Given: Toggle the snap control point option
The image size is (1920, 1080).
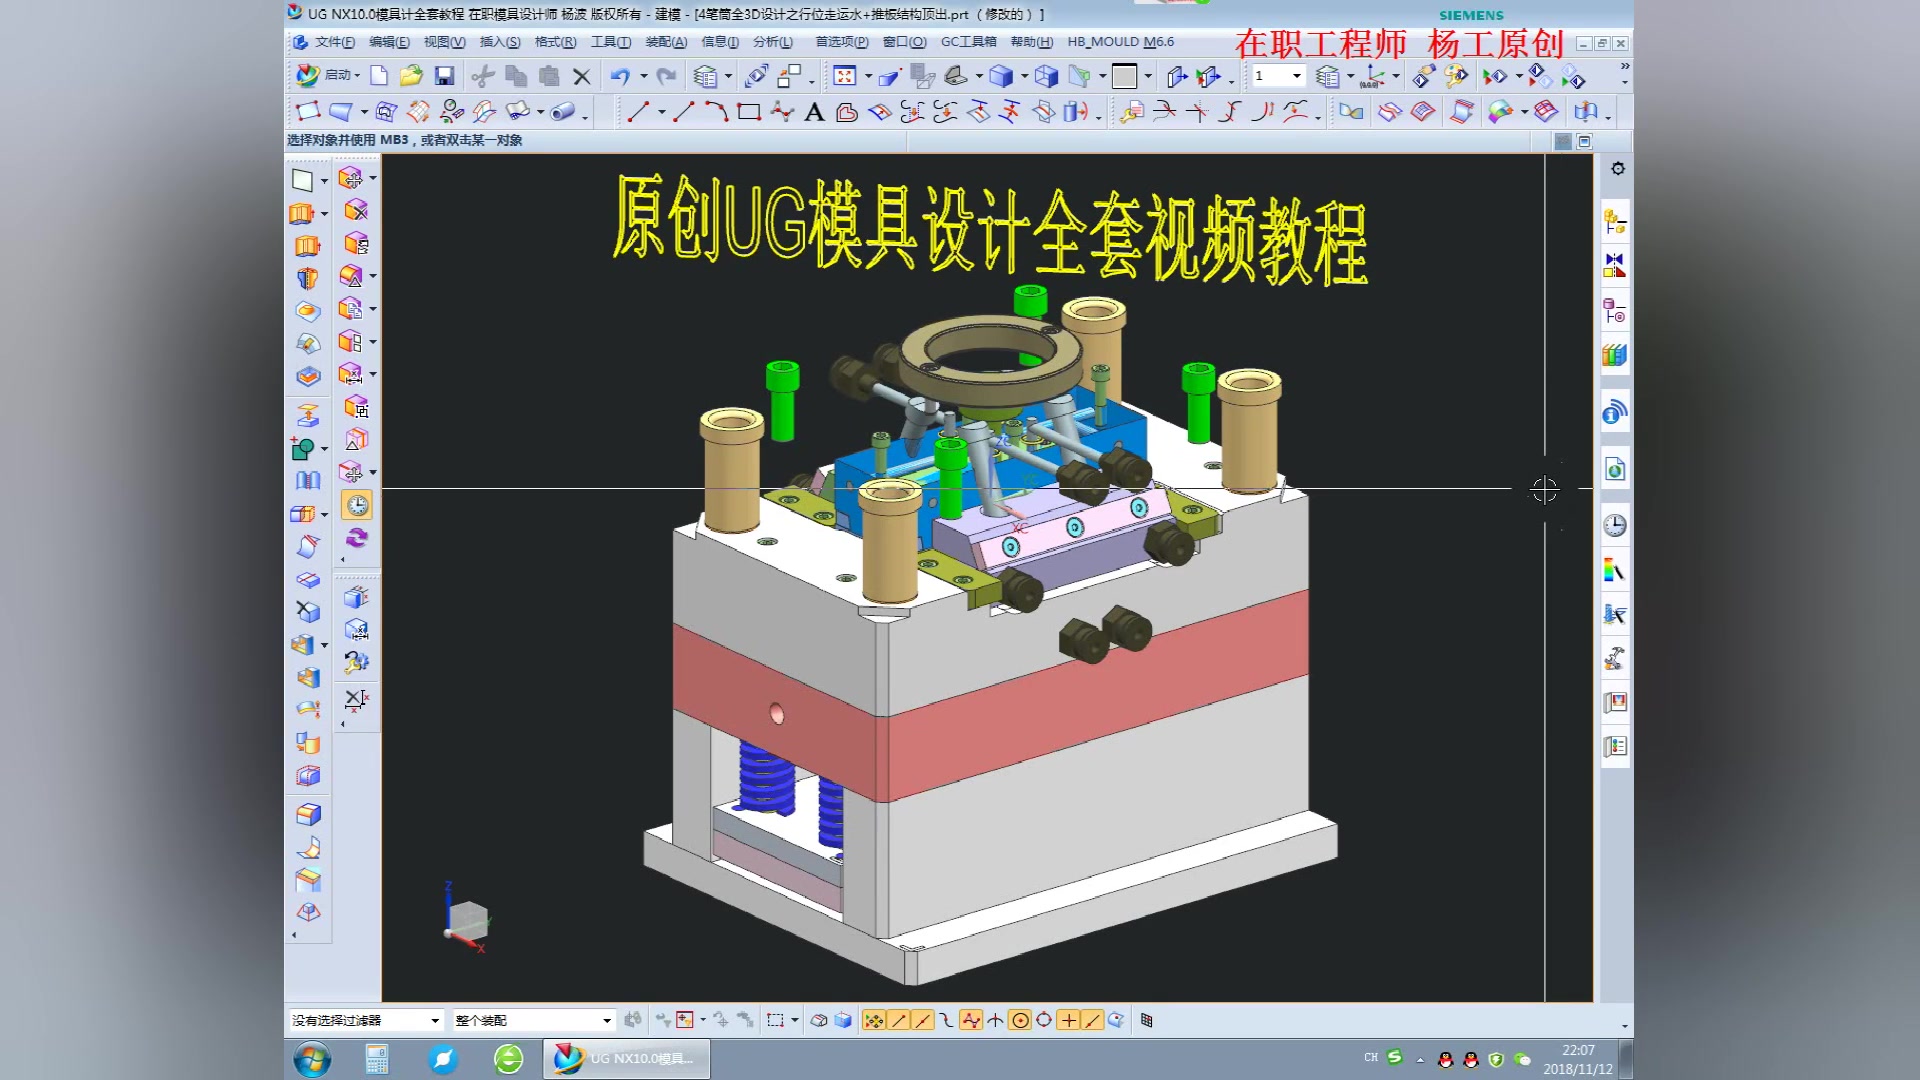Looking at the screenshot, I should 946,1020.
